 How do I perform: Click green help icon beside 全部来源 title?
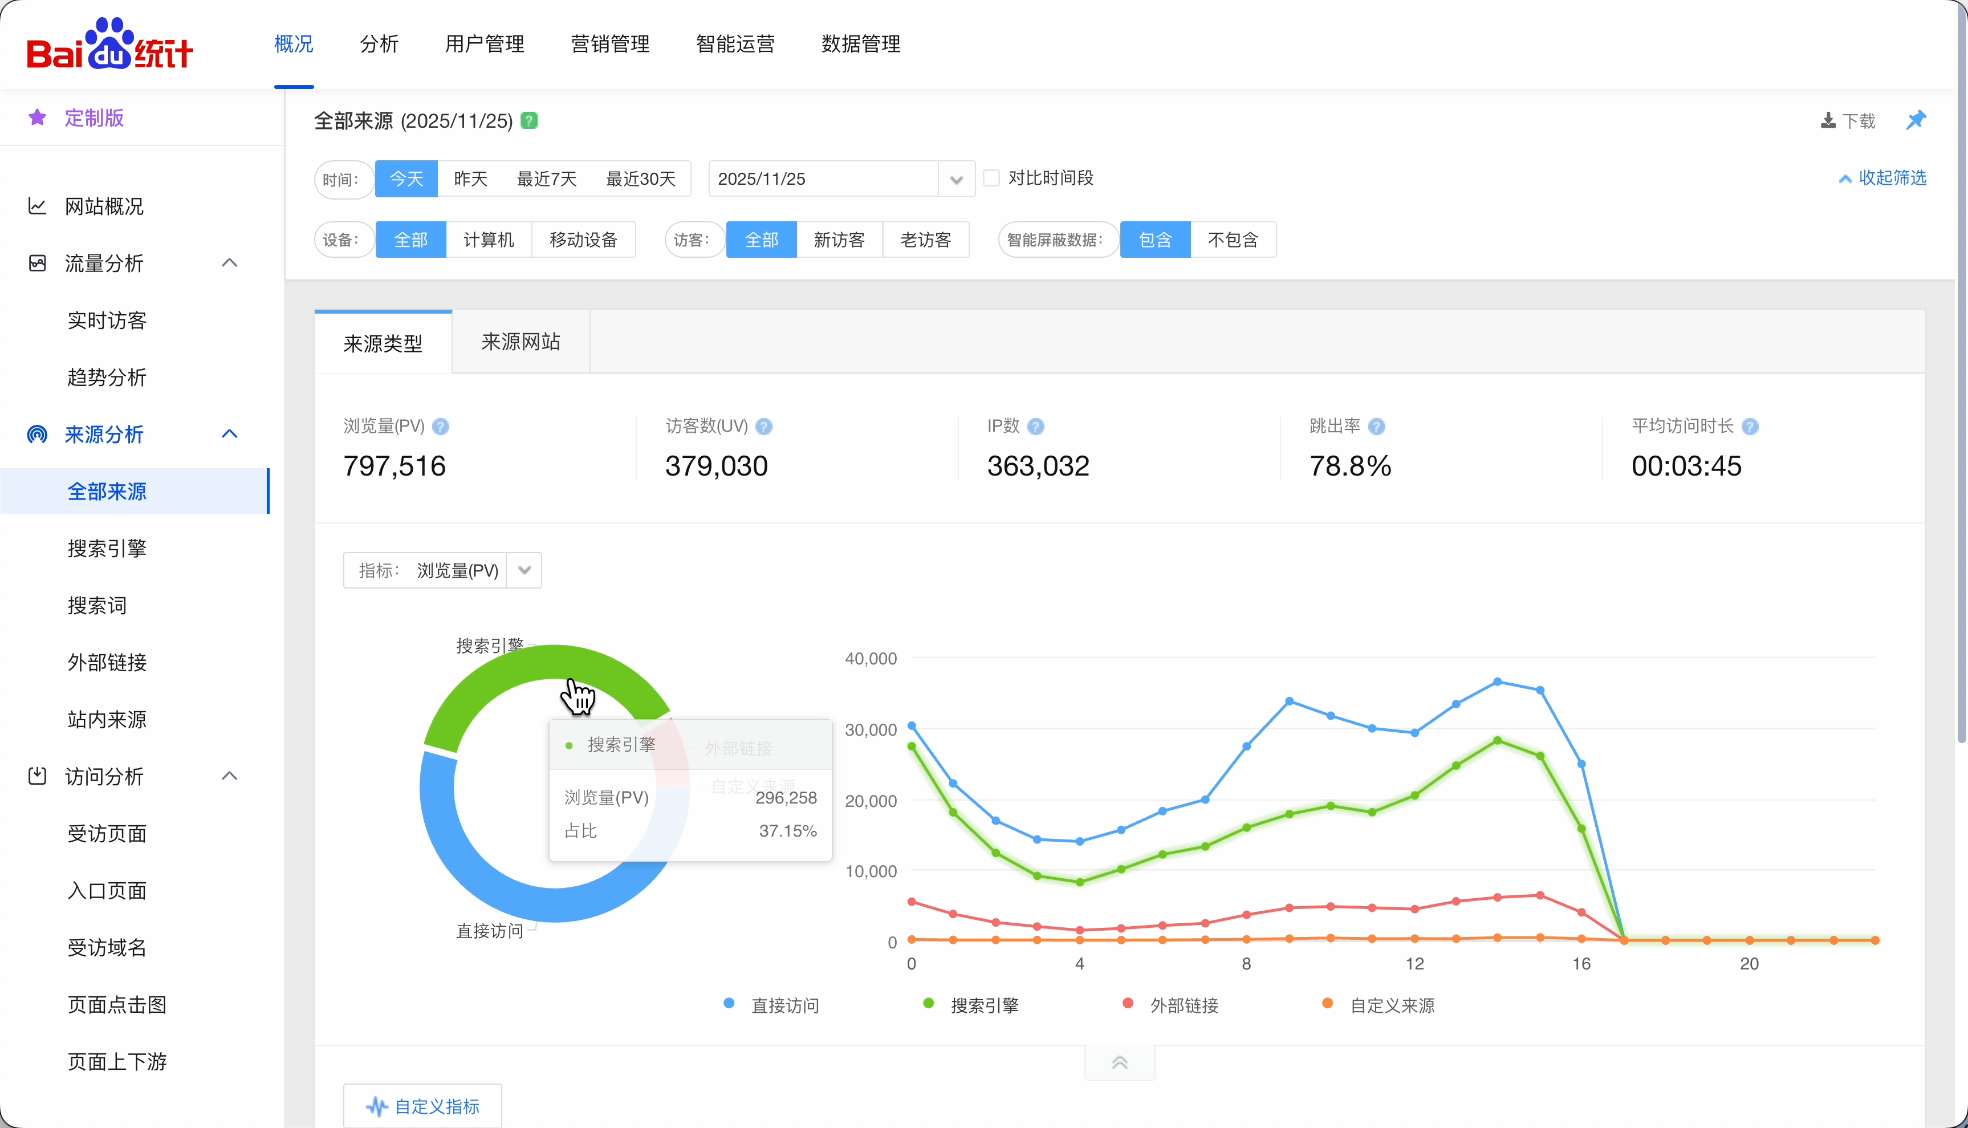pos(530,120)
